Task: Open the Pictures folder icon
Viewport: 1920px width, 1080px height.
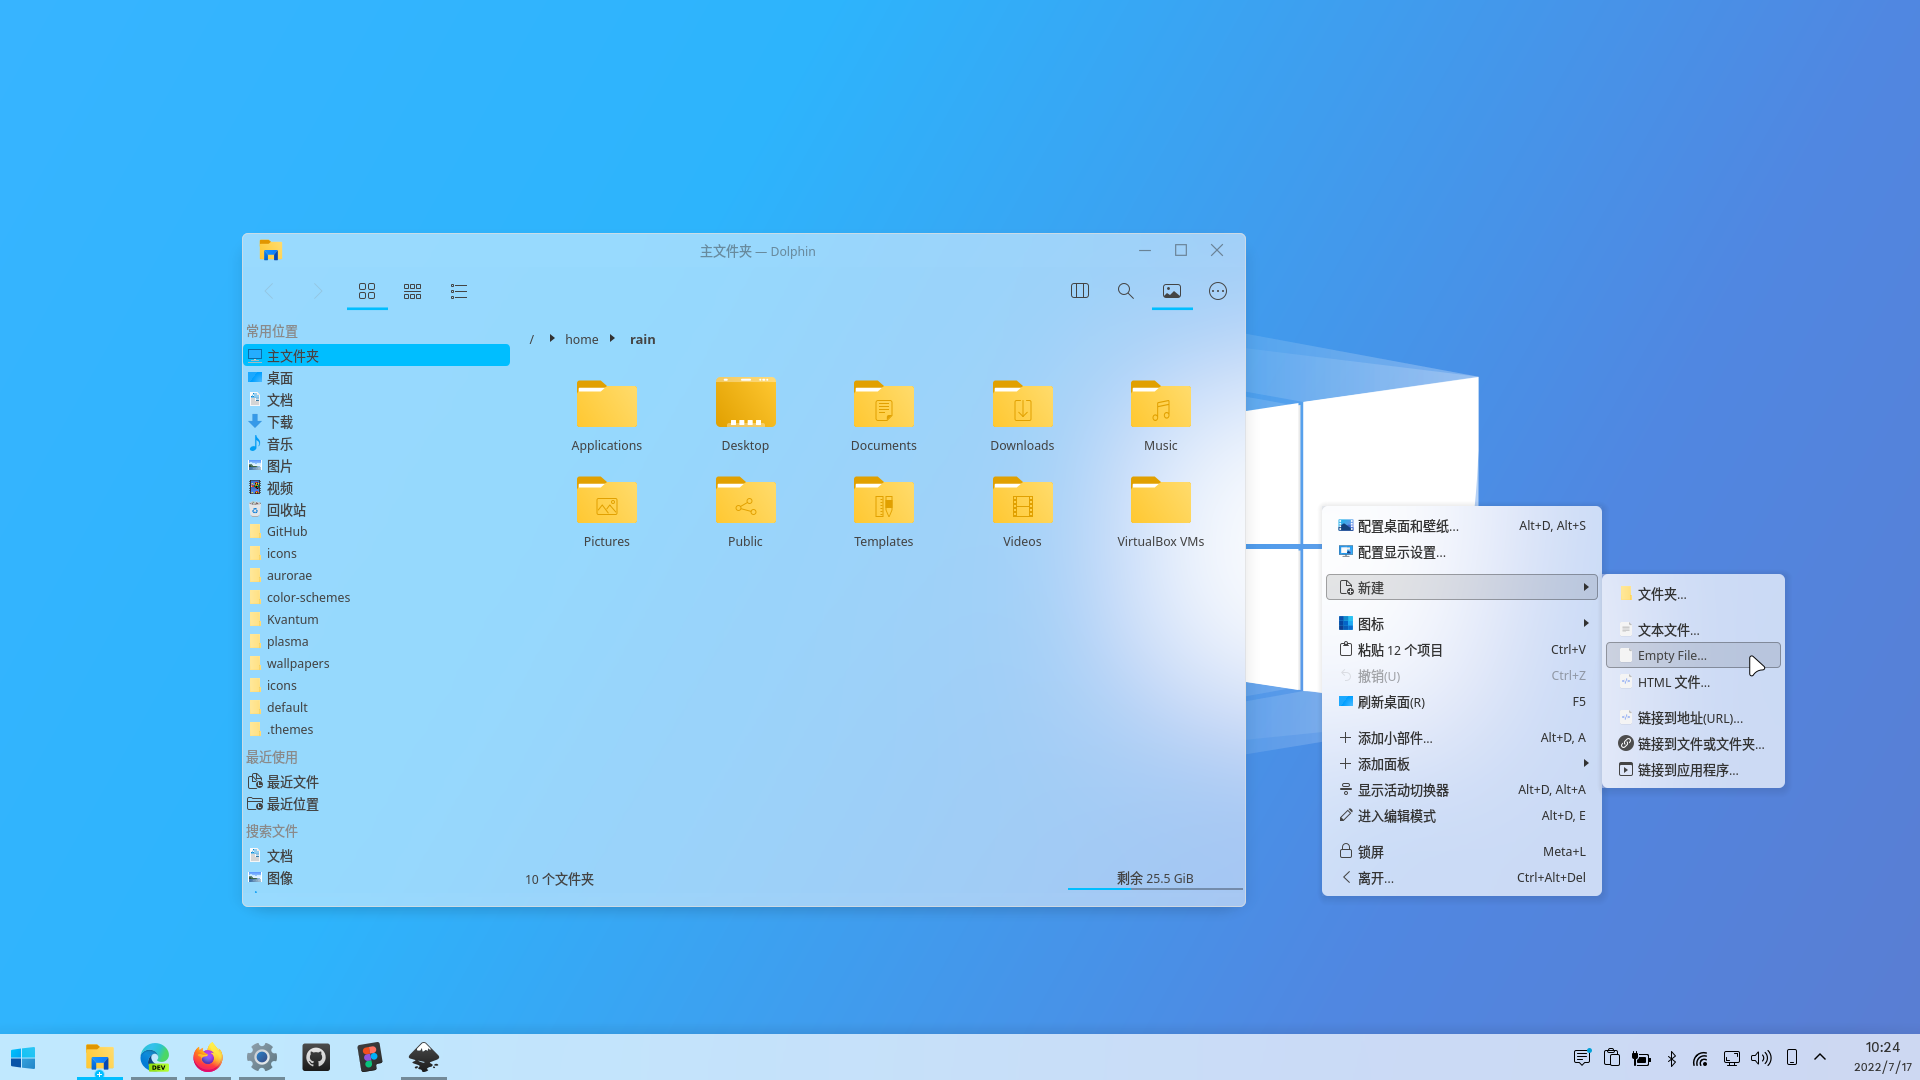Action: [606, 511]
